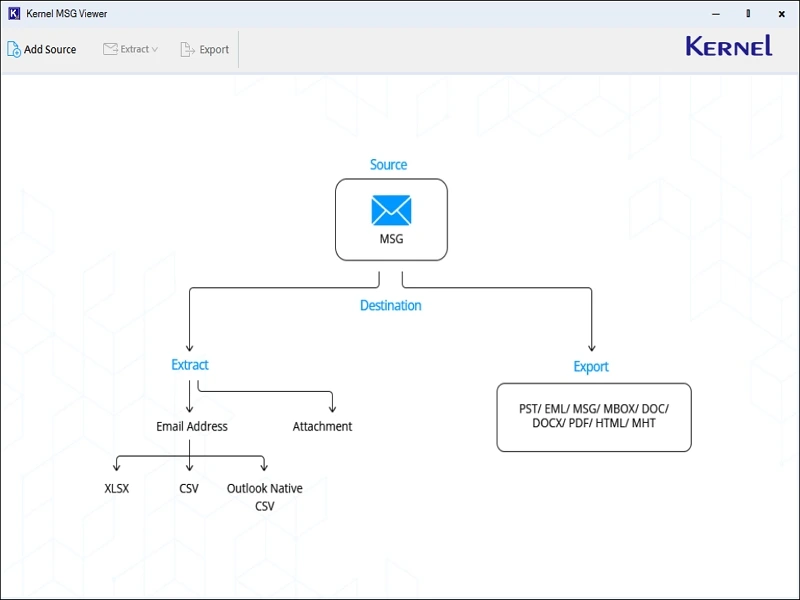Click the Destination label in the flowchart

pos(390,305)
